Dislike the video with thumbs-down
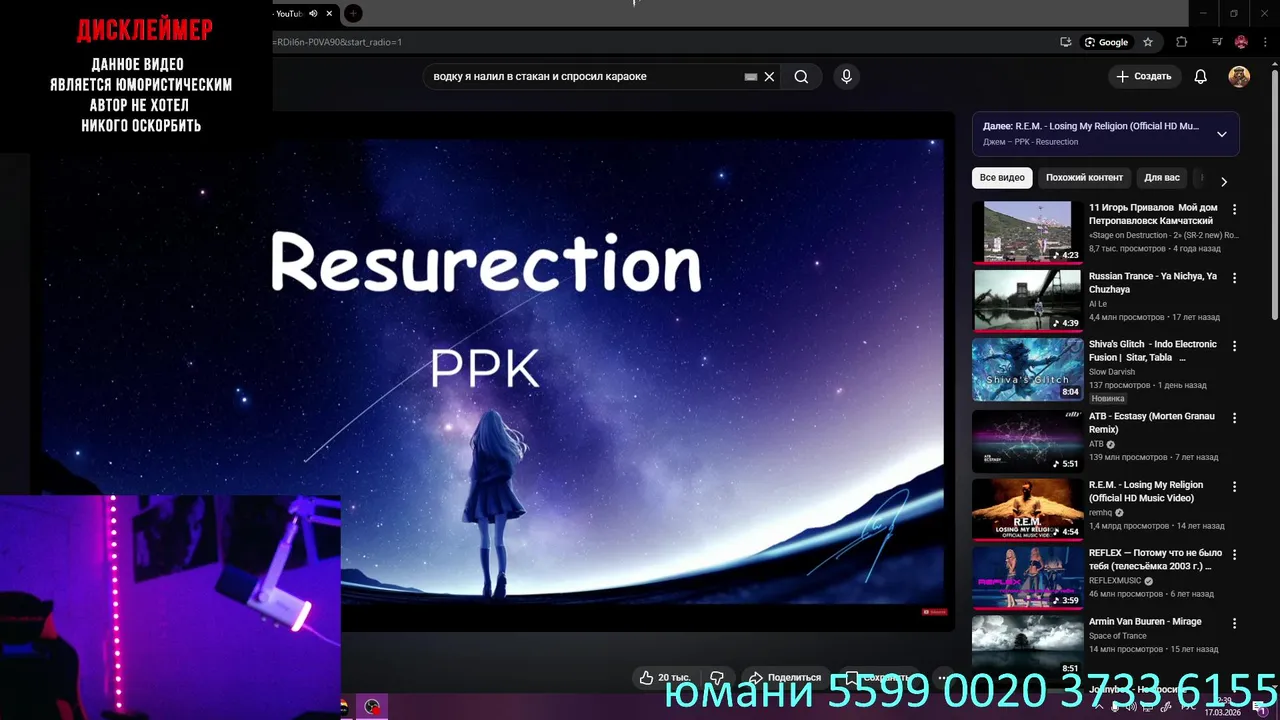The height and width of the screenshot is (720, 1280). 717,677
